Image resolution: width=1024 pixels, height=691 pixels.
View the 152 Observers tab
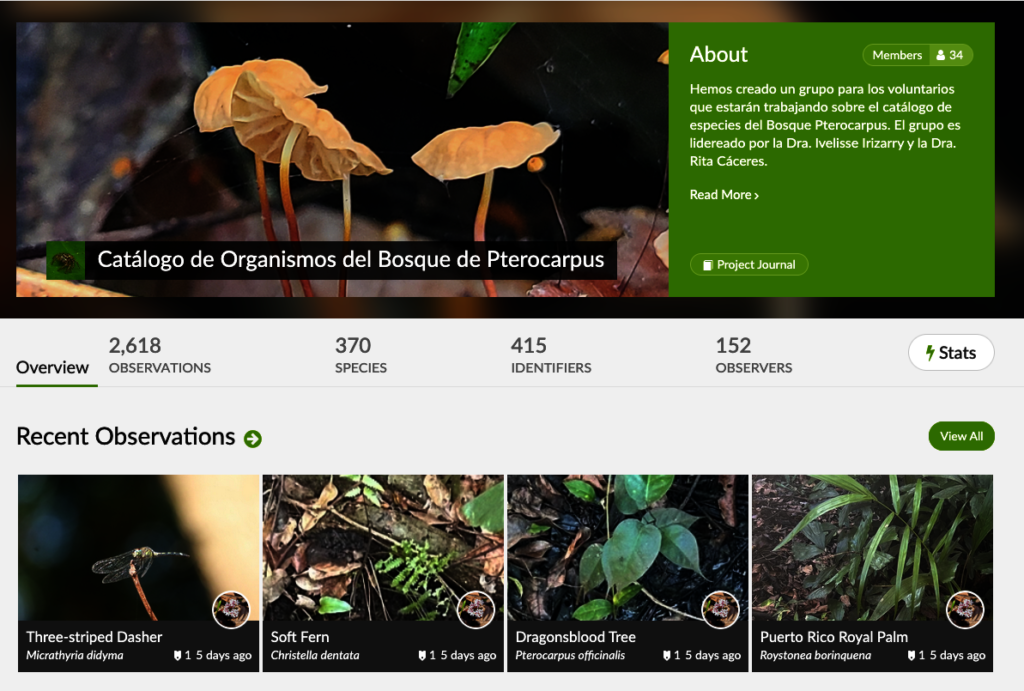pyautogui.click(x=753, y=355)
